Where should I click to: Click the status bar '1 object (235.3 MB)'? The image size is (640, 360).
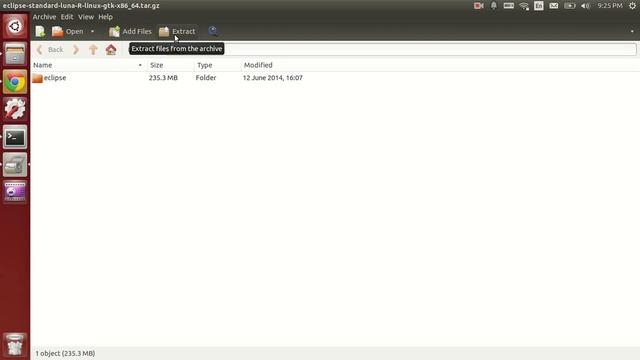pyautogui.click(x=65, y=353)
